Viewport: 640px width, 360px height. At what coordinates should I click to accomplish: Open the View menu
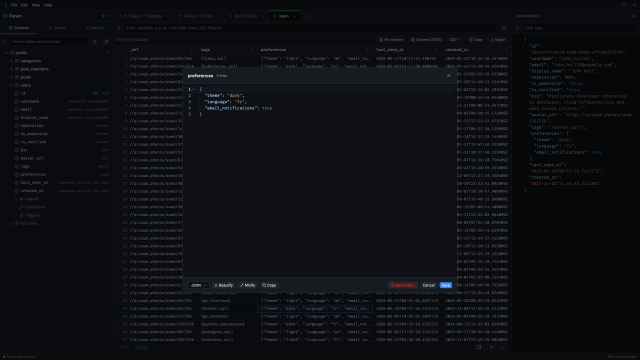(36, 5)
